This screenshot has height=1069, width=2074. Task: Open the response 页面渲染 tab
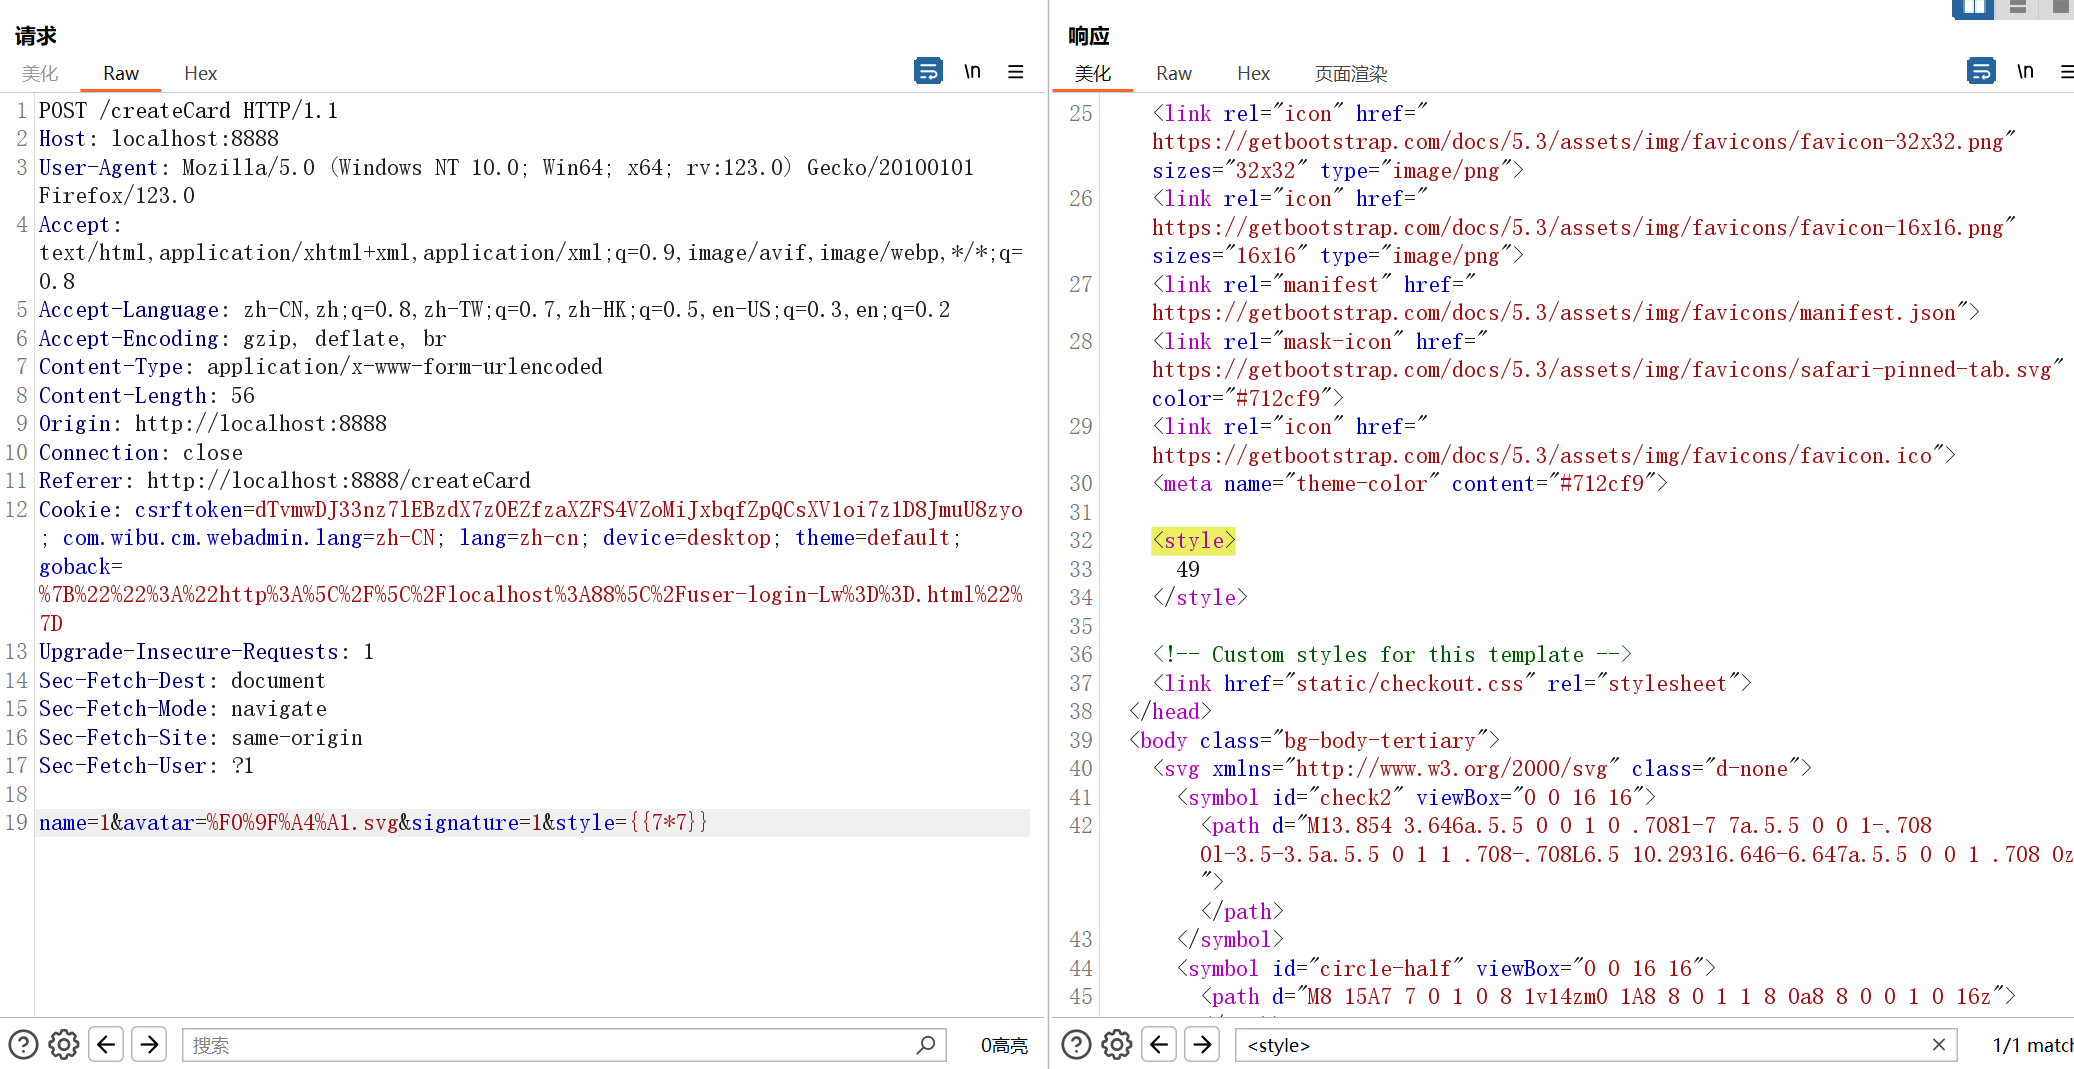click(x=1351, y=74)
